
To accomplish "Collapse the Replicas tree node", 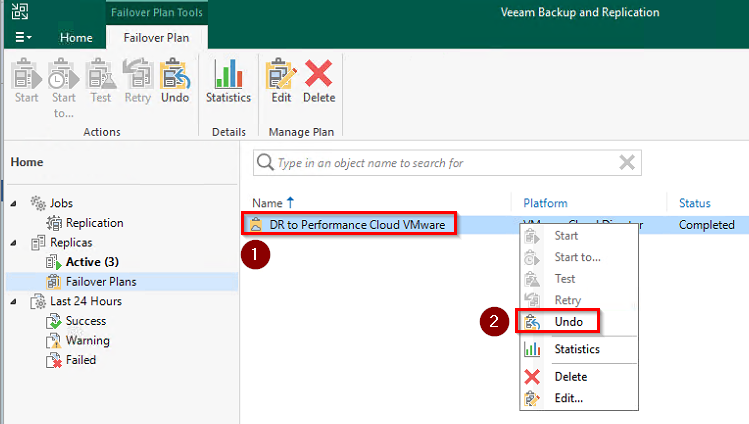I will point(13,243).
